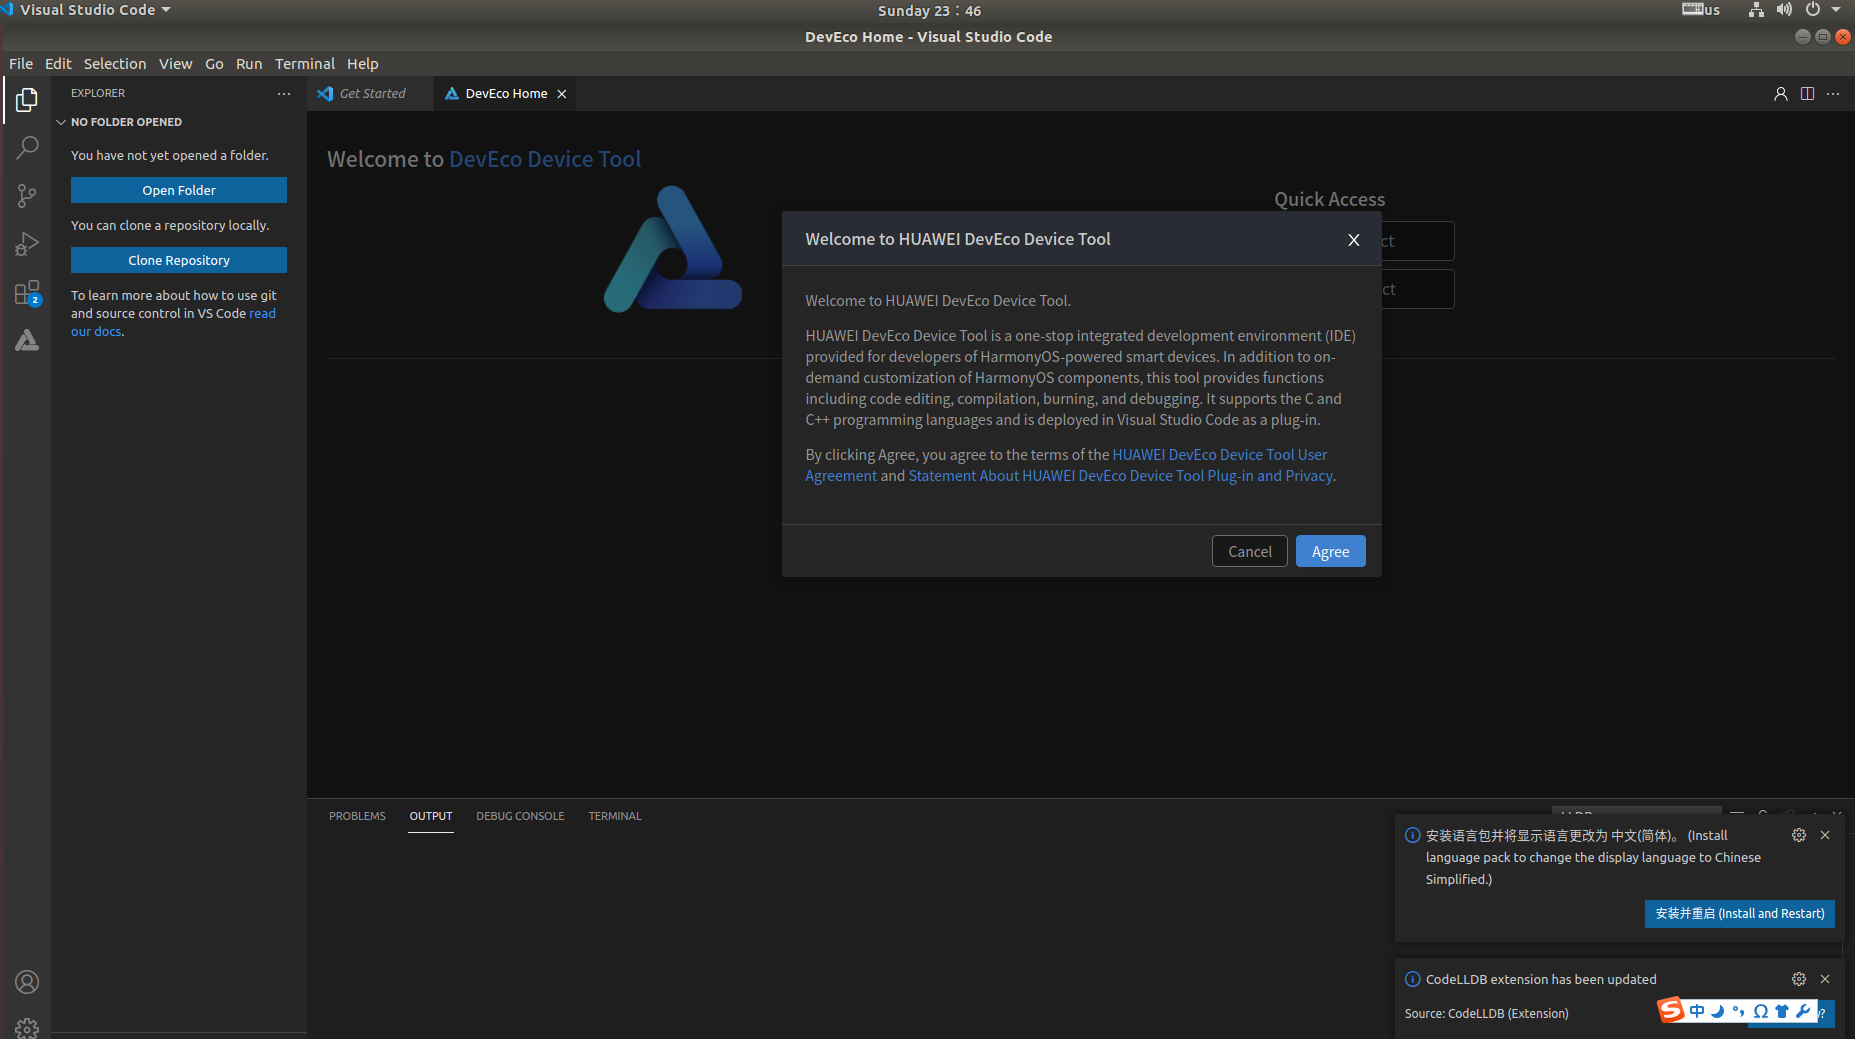Open the system menu dropdown arrow
This screenshot has height=1039, width=1855.
tap(1836, 10)
